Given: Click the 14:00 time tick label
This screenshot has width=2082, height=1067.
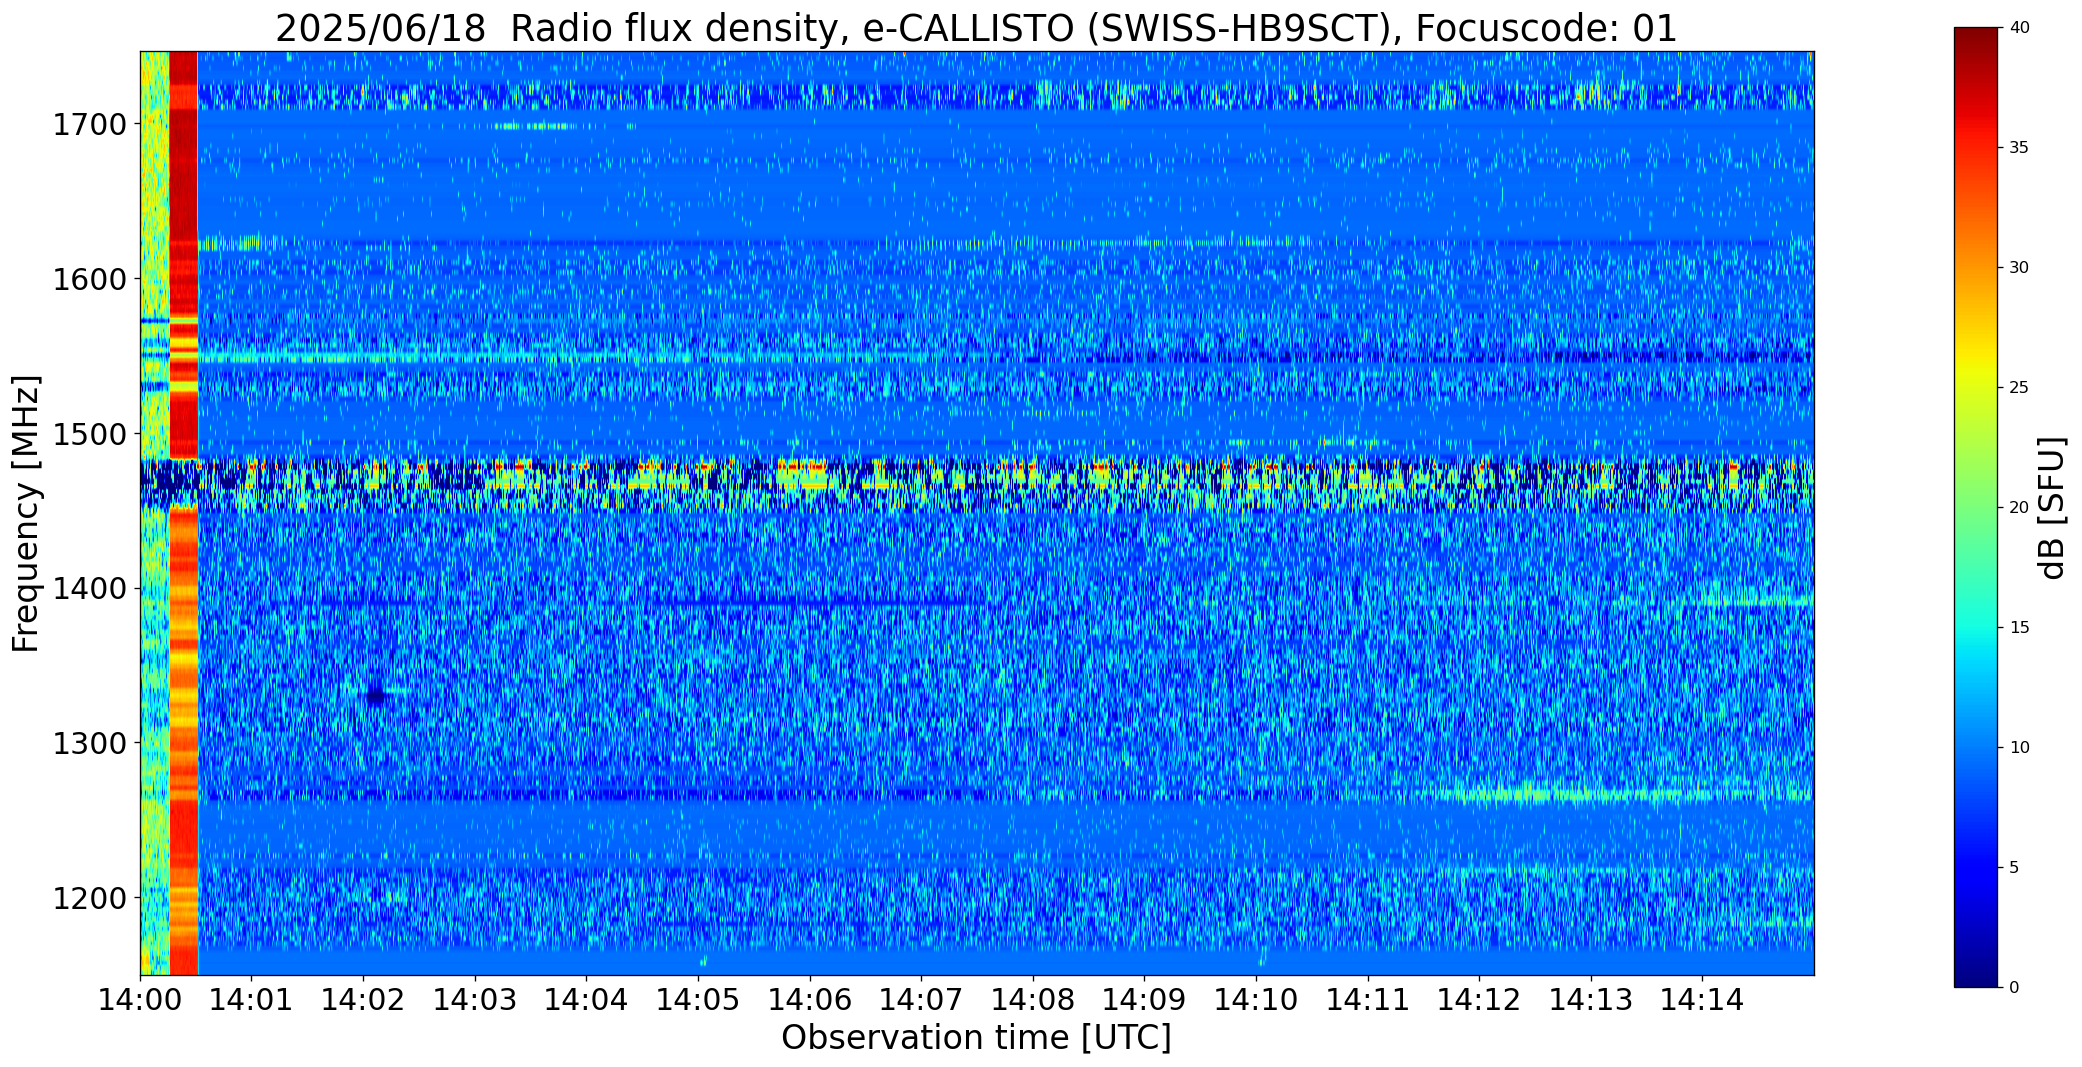Looking at the screenshot, I should click(140, 999).
